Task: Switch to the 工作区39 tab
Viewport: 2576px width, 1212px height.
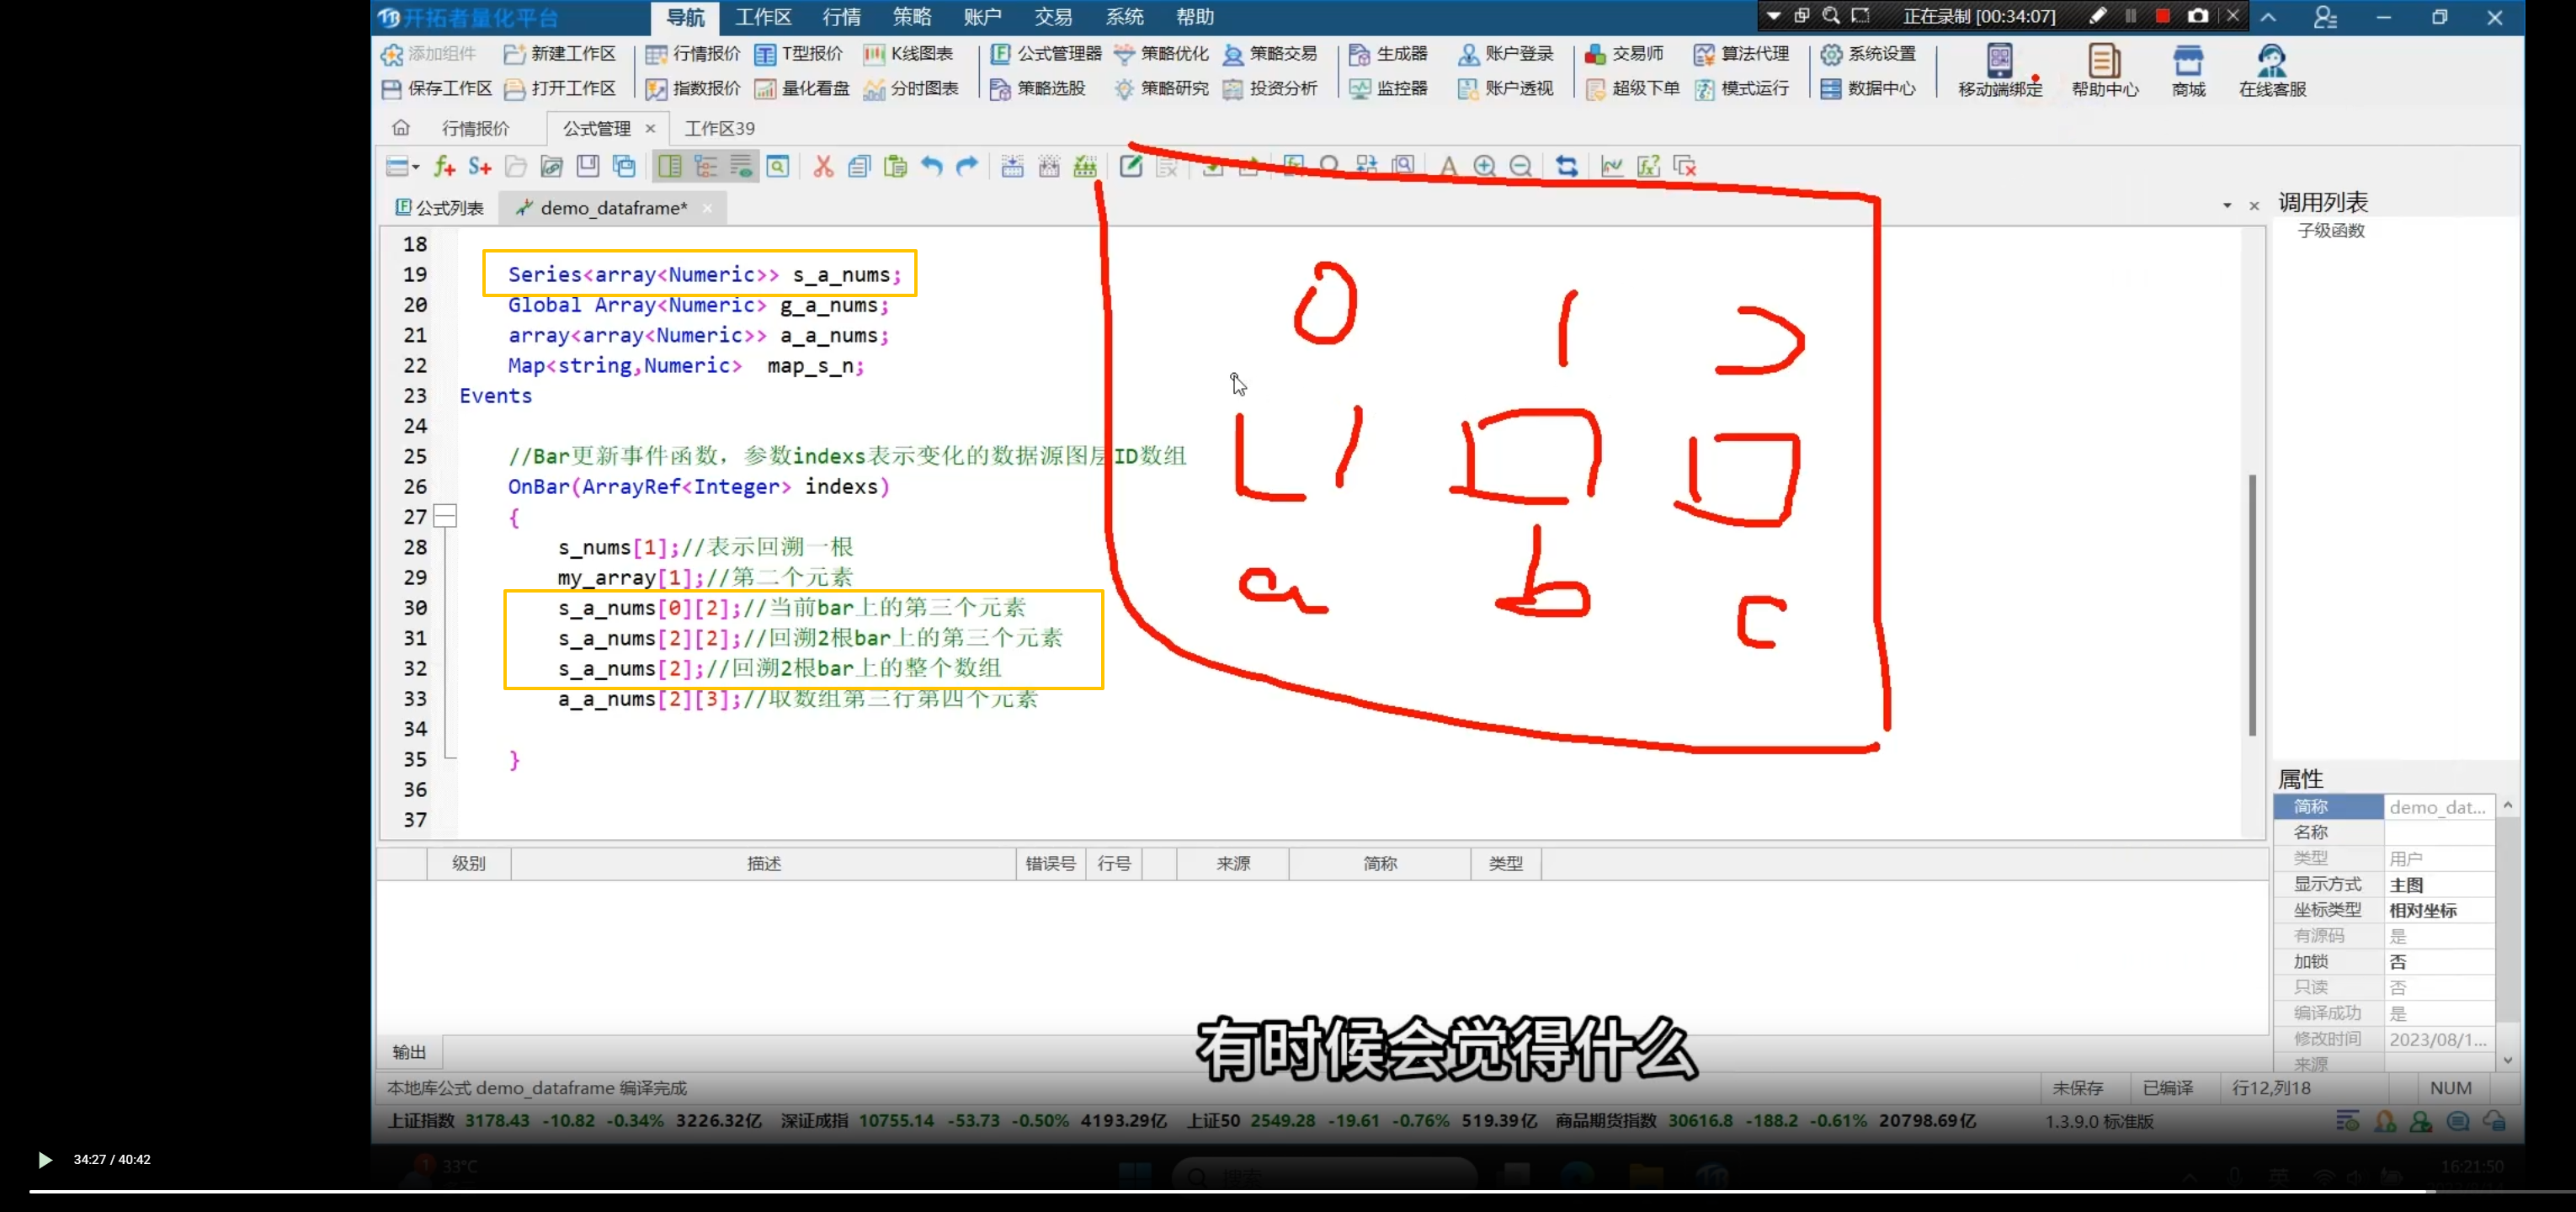Action: (719, 128)
